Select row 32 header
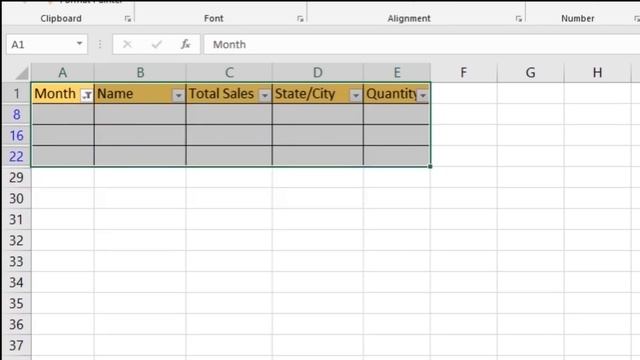 16,240
